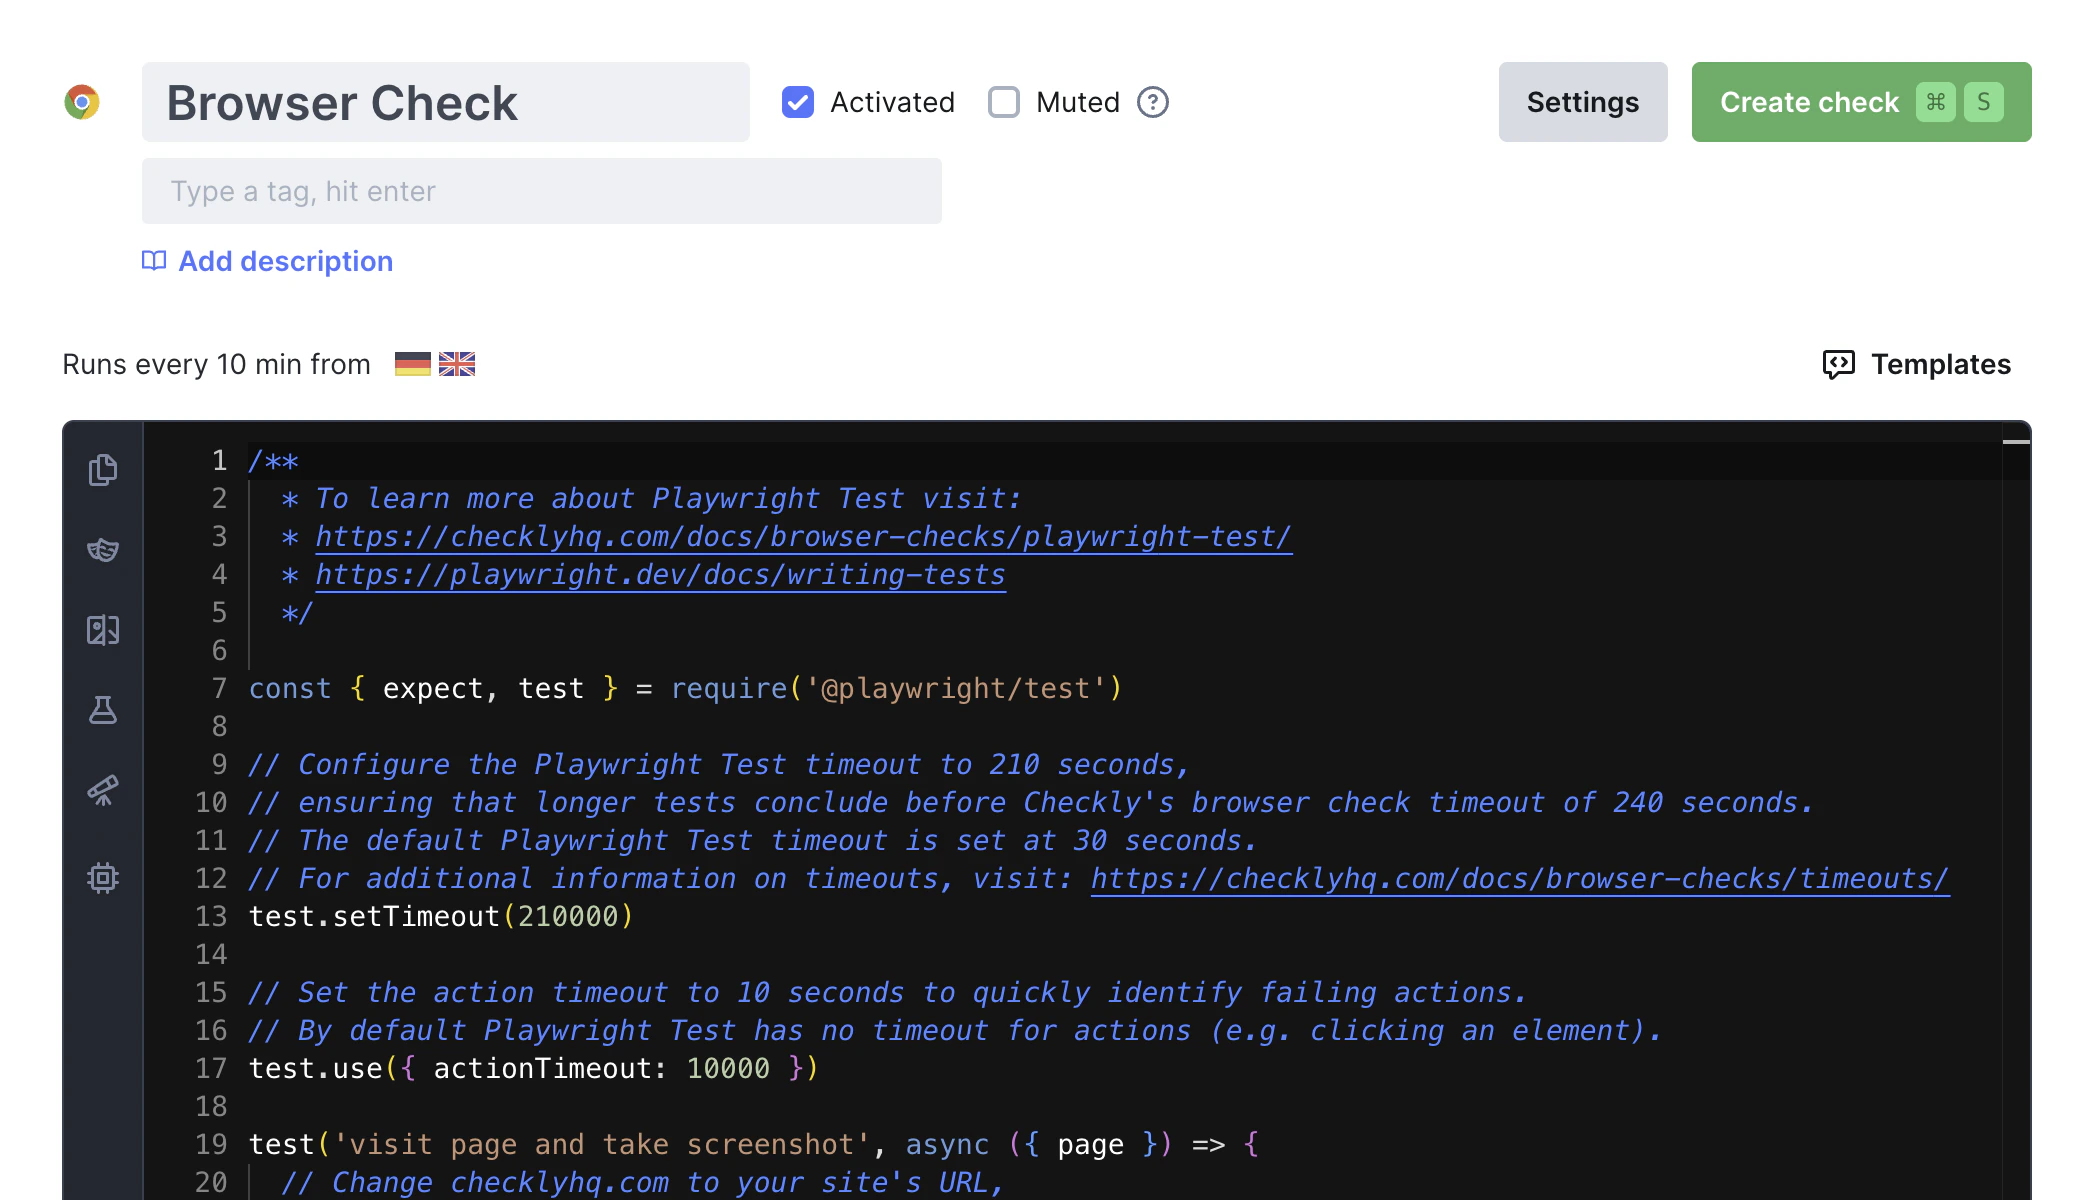Click the German flag location icon
This screenshot has height=1200, width=2084.
coord(413,363)
